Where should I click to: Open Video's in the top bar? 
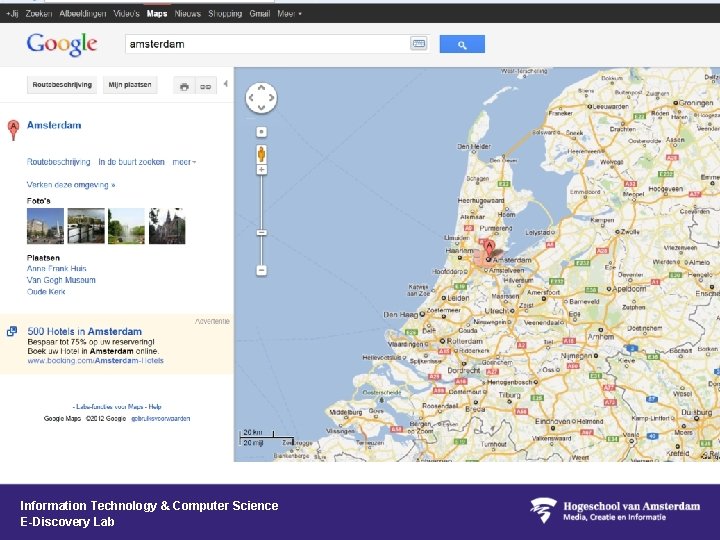(126, 14)
